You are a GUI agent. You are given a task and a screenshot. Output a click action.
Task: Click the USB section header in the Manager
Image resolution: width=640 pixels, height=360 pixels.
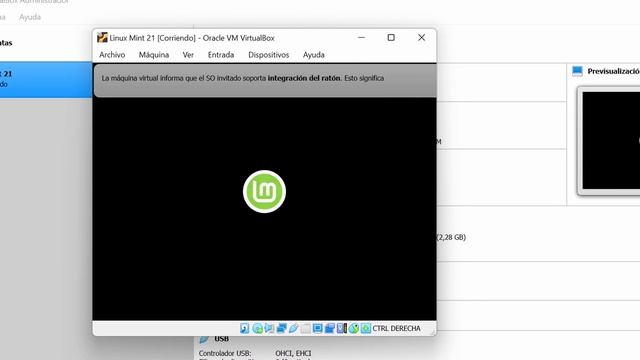(221, 339)
